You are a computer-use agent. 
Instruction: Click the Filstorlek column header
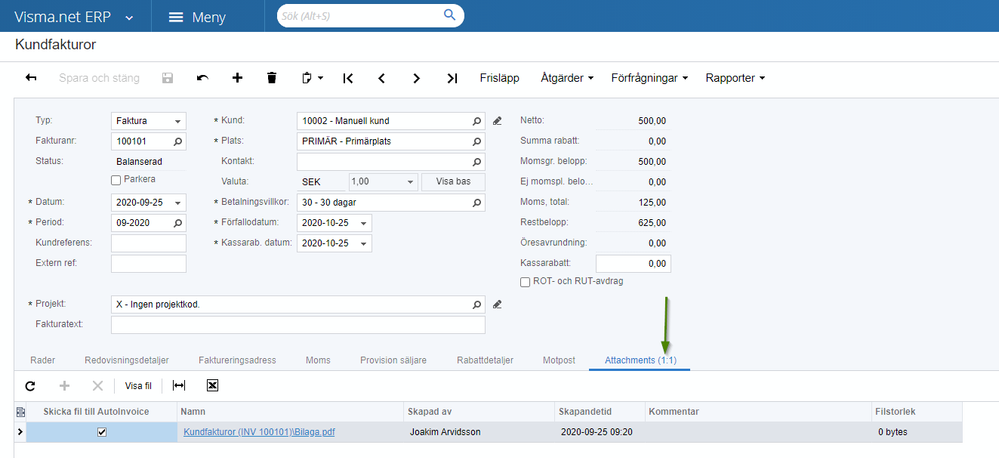[917, 412]
